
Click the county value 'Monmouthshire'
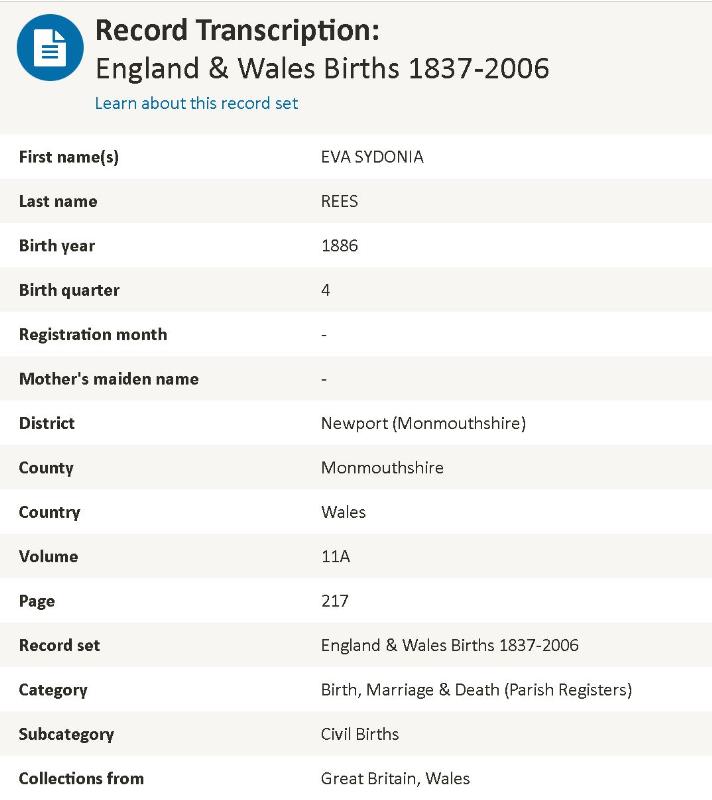(x=382, y=467)
